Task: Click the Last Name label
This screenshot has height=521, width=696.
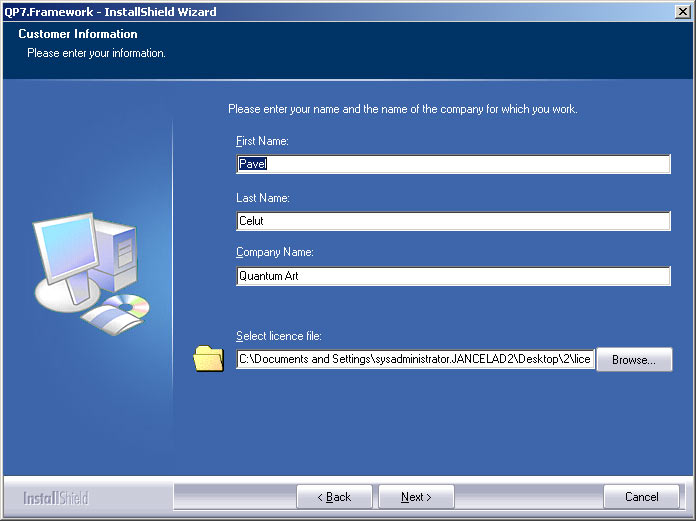Action: point(263,198)
